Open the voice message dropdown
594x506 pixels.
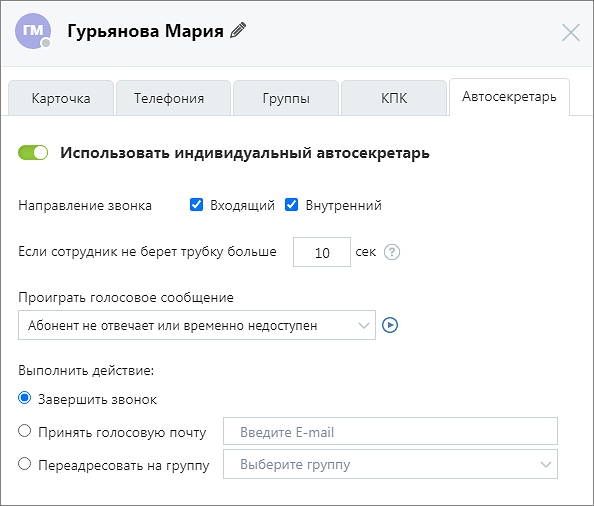197,325
